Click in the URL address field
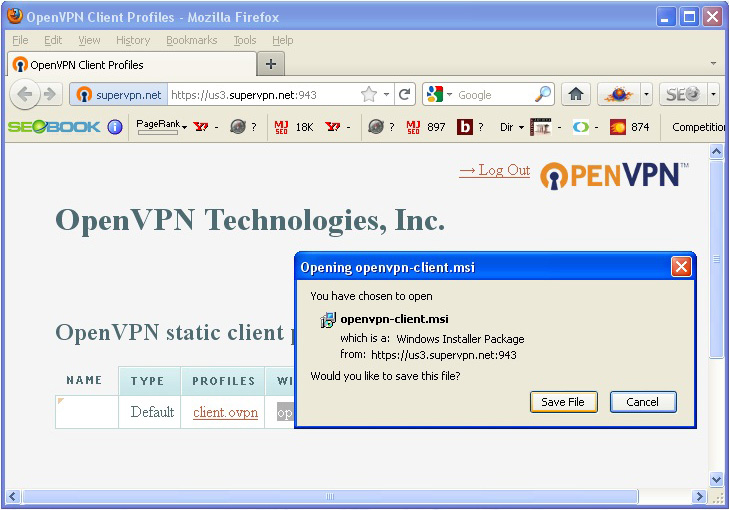The width and height of the screenshot is (729, 510). tap(263, 95)
